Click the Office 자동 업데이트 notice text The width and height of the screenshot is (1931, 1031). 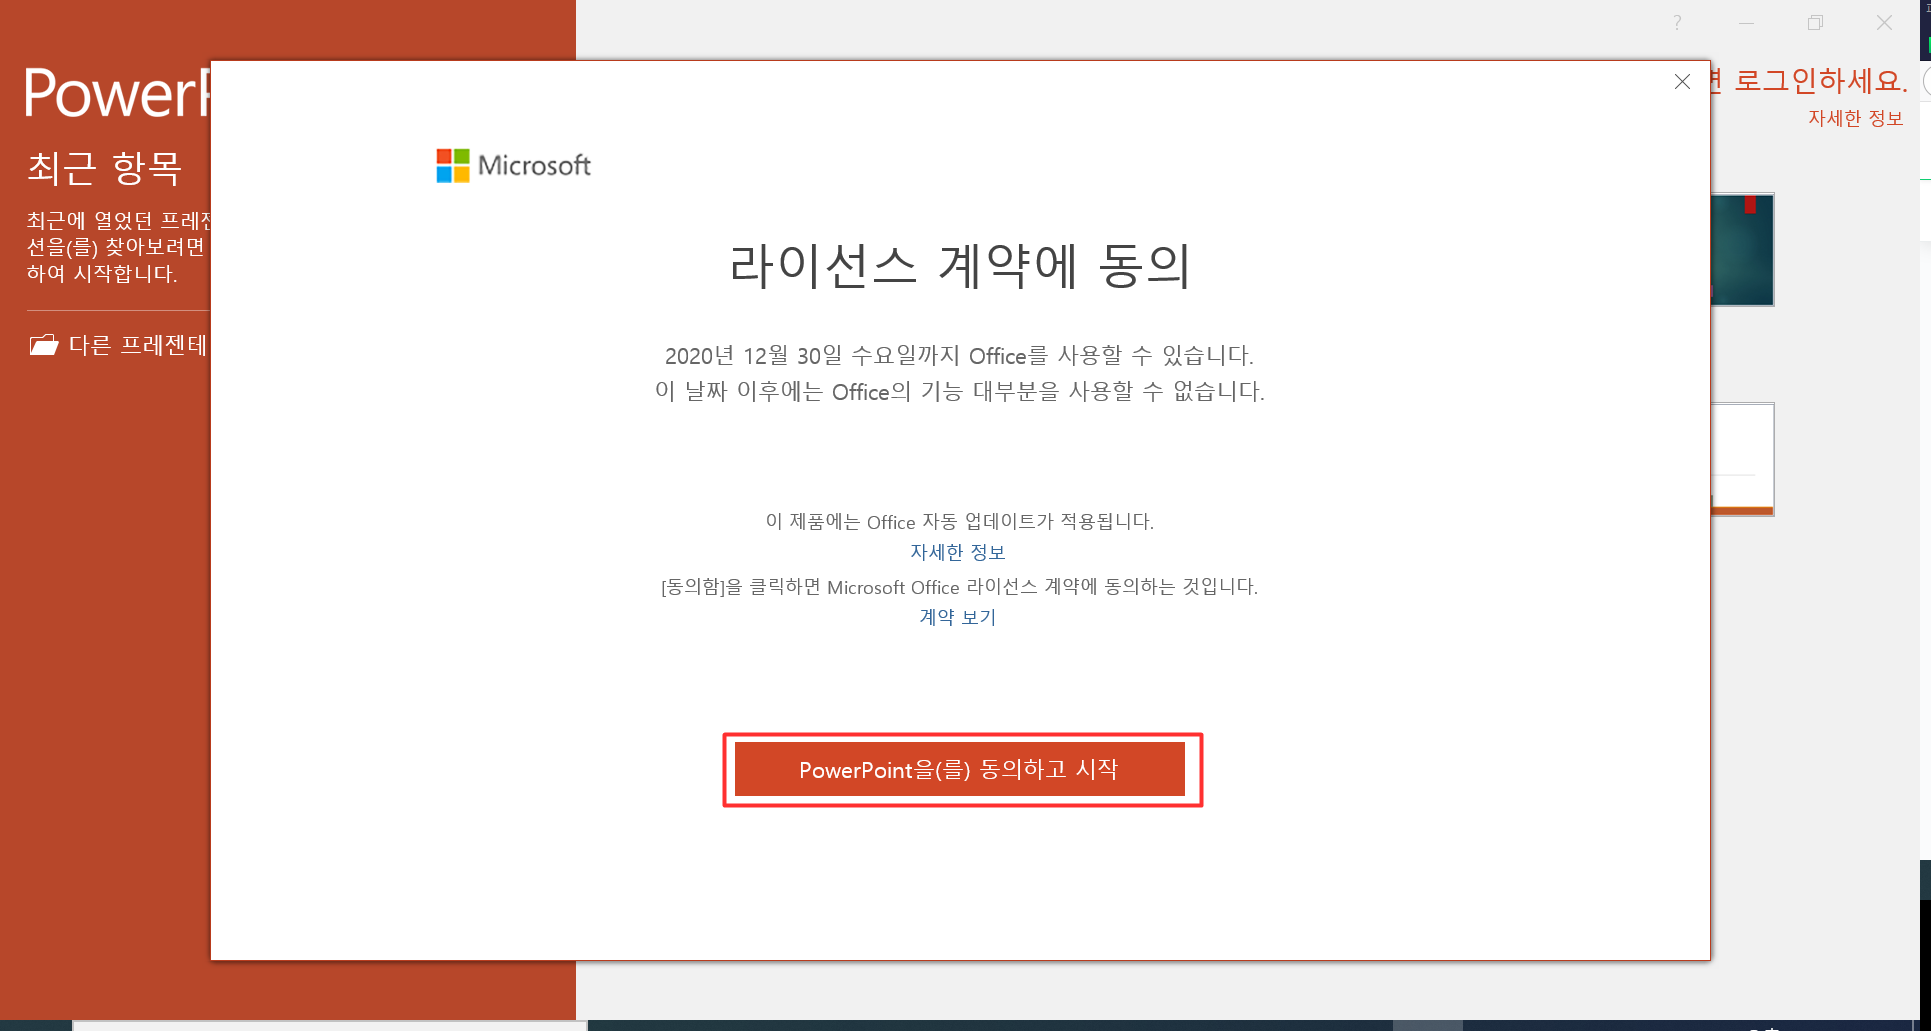coord(960,521)
